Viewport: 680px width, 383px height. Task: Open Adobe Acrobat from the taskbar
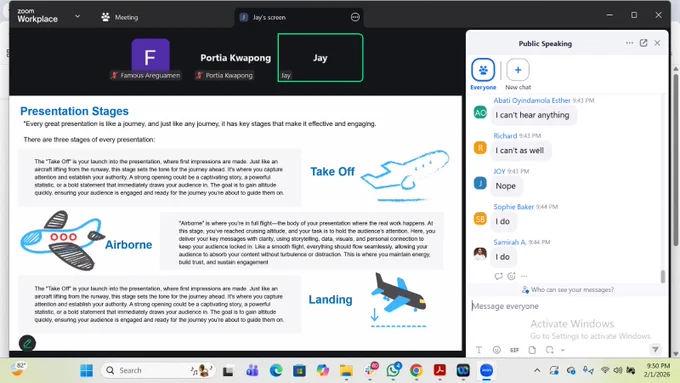point(440,370)
